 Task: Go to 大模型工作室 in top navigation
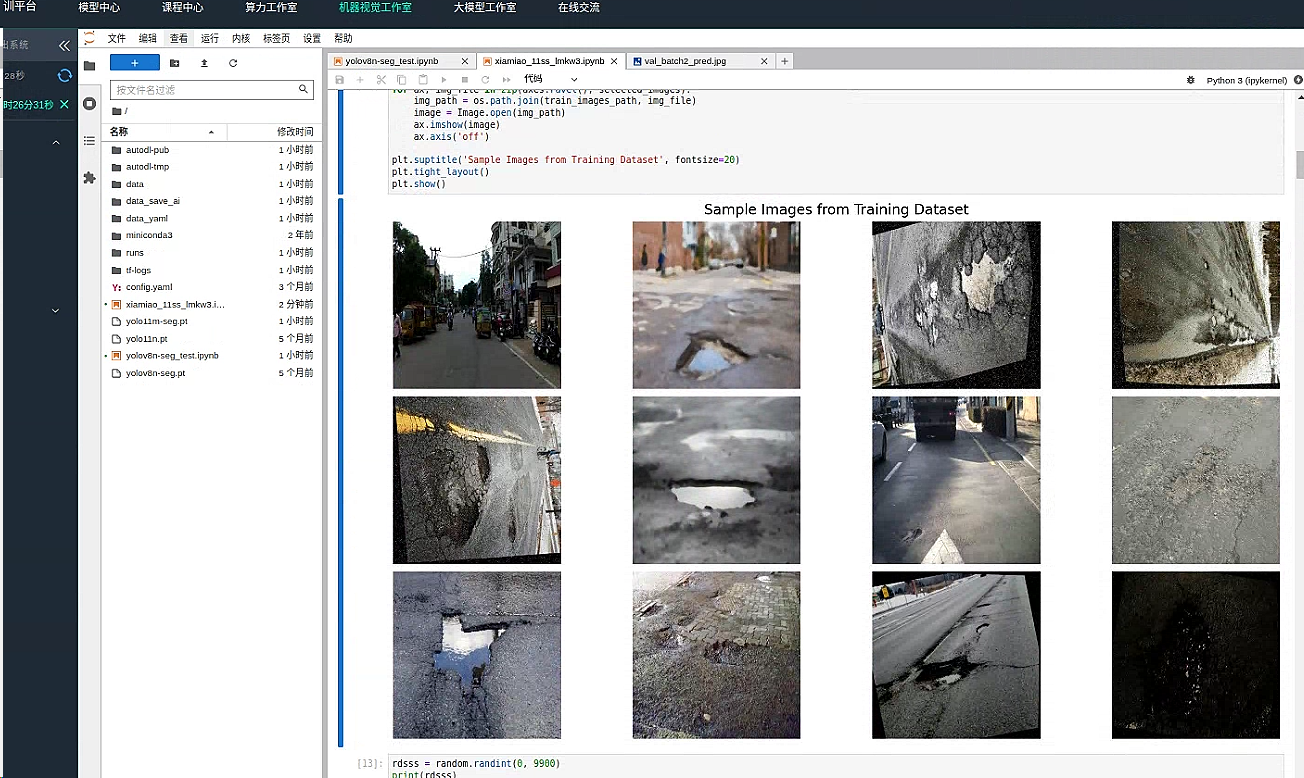(x=485, y=7)
